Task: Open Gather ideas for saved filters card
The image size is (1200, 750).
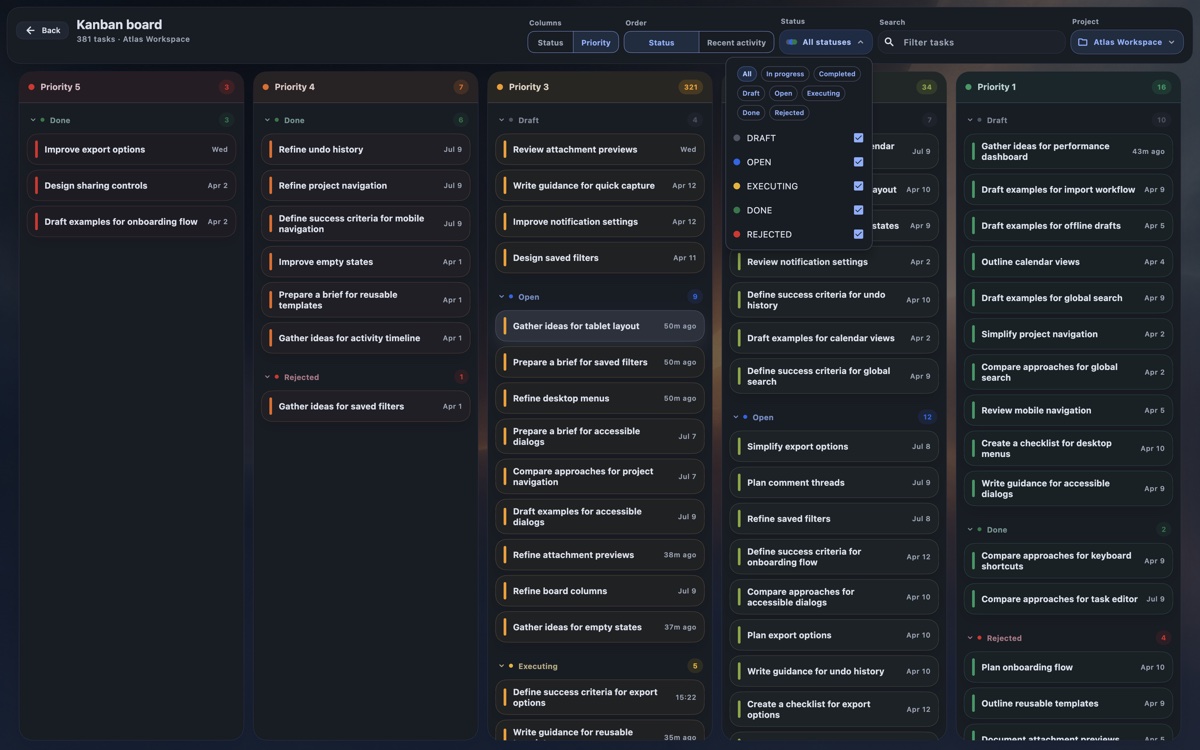Action: [x=365, y=406]
